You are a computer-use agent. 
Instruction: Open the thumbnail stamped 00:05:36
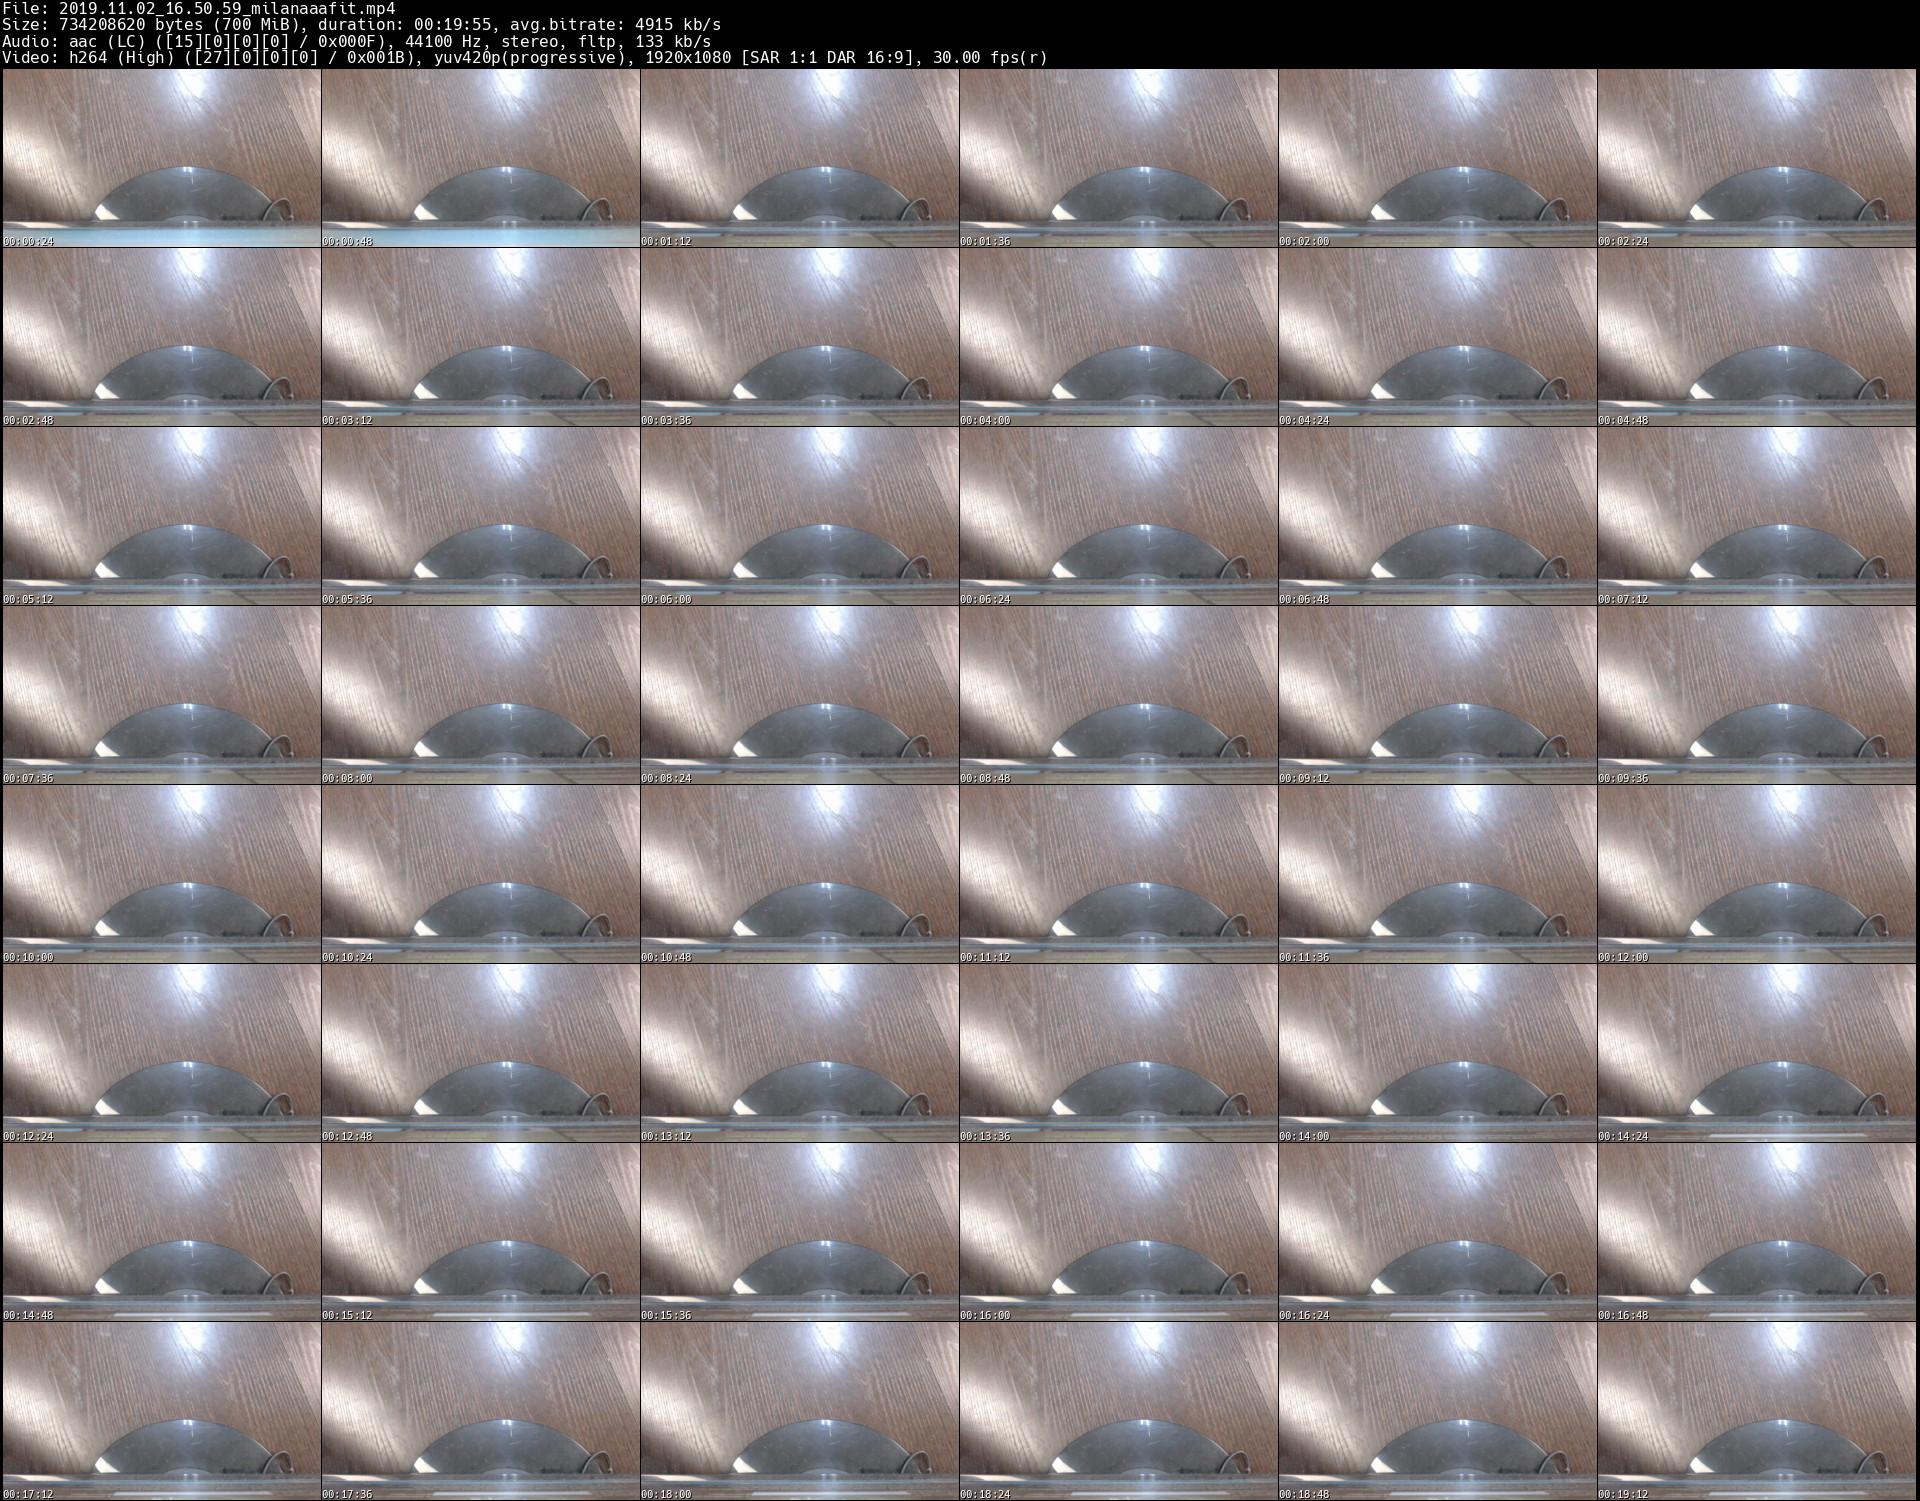(x=480, y=516)
